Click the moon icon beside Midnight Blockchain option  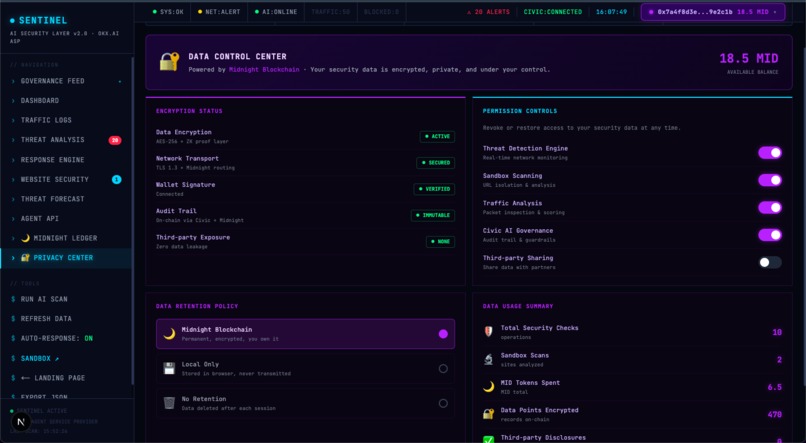coord(169,334)
